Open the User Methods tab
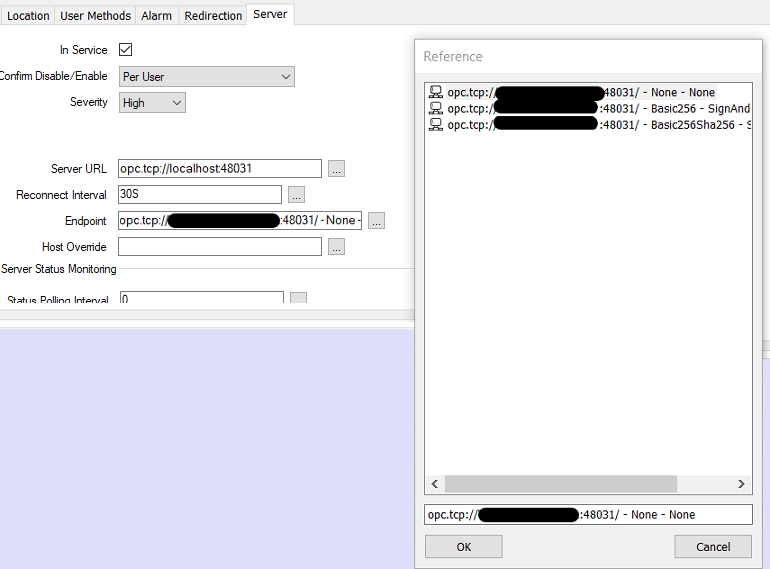The height and width of the screenshot is (569, 770). (95, 16)
